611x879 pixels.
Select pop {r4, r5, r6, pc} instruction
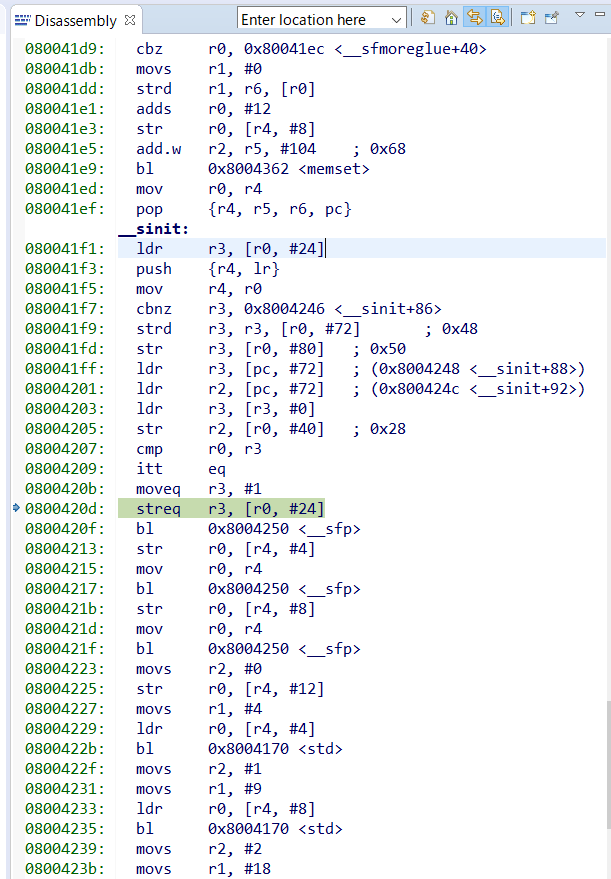click(x=244, y=209)
